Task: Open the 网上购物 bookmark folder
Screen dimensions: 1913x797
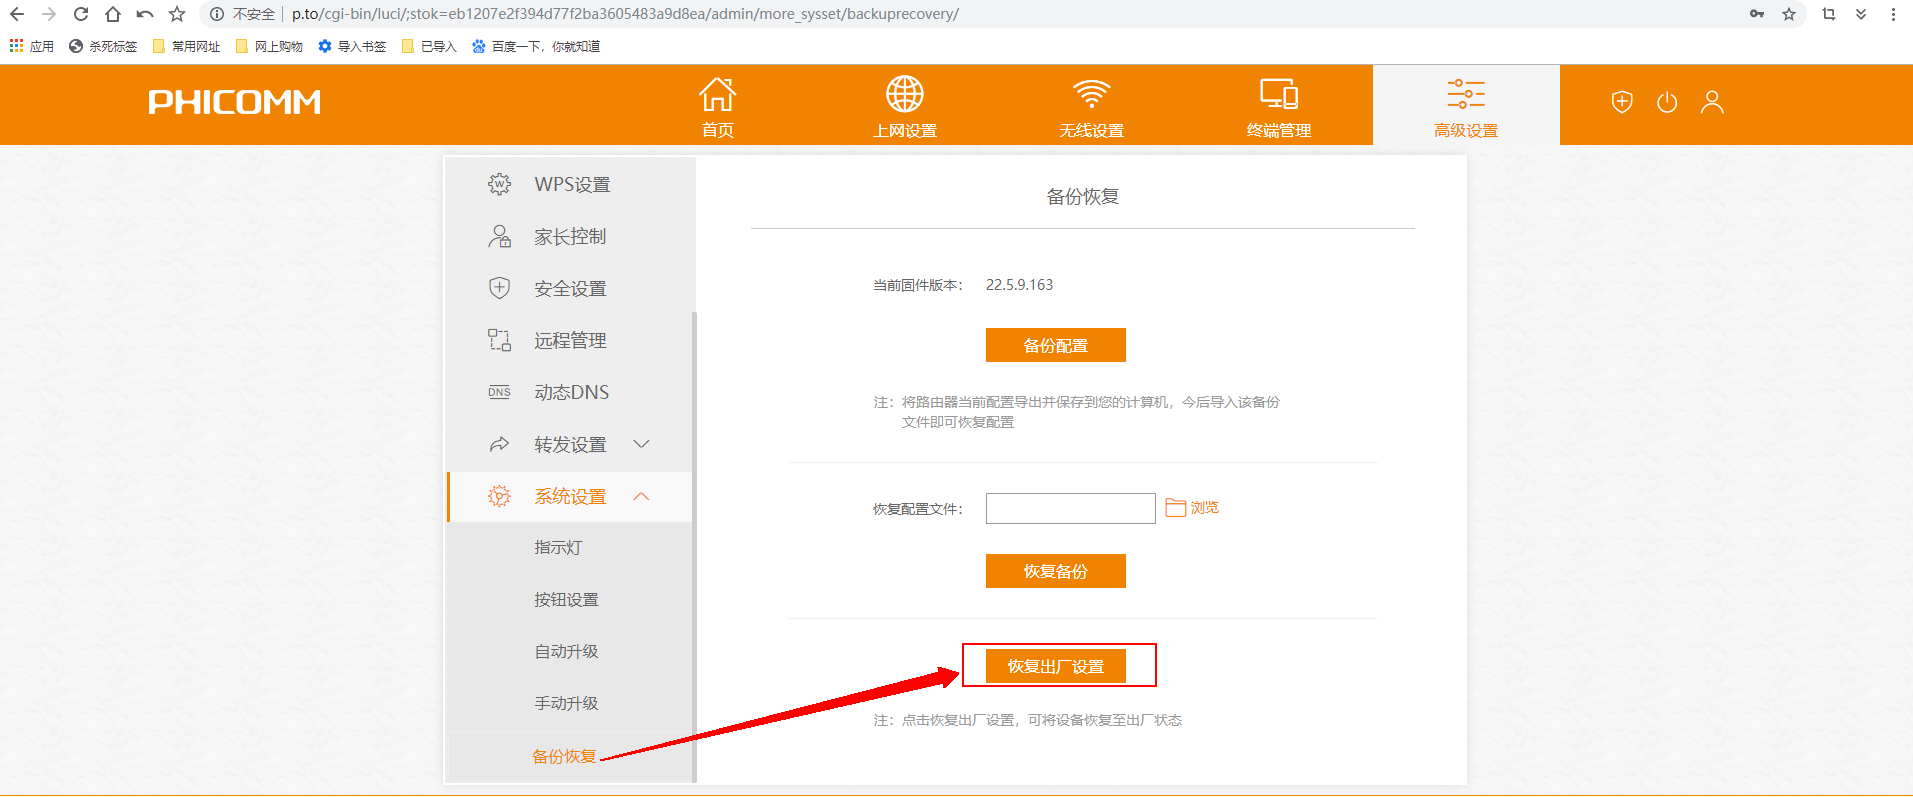Action: coord(269,46)
